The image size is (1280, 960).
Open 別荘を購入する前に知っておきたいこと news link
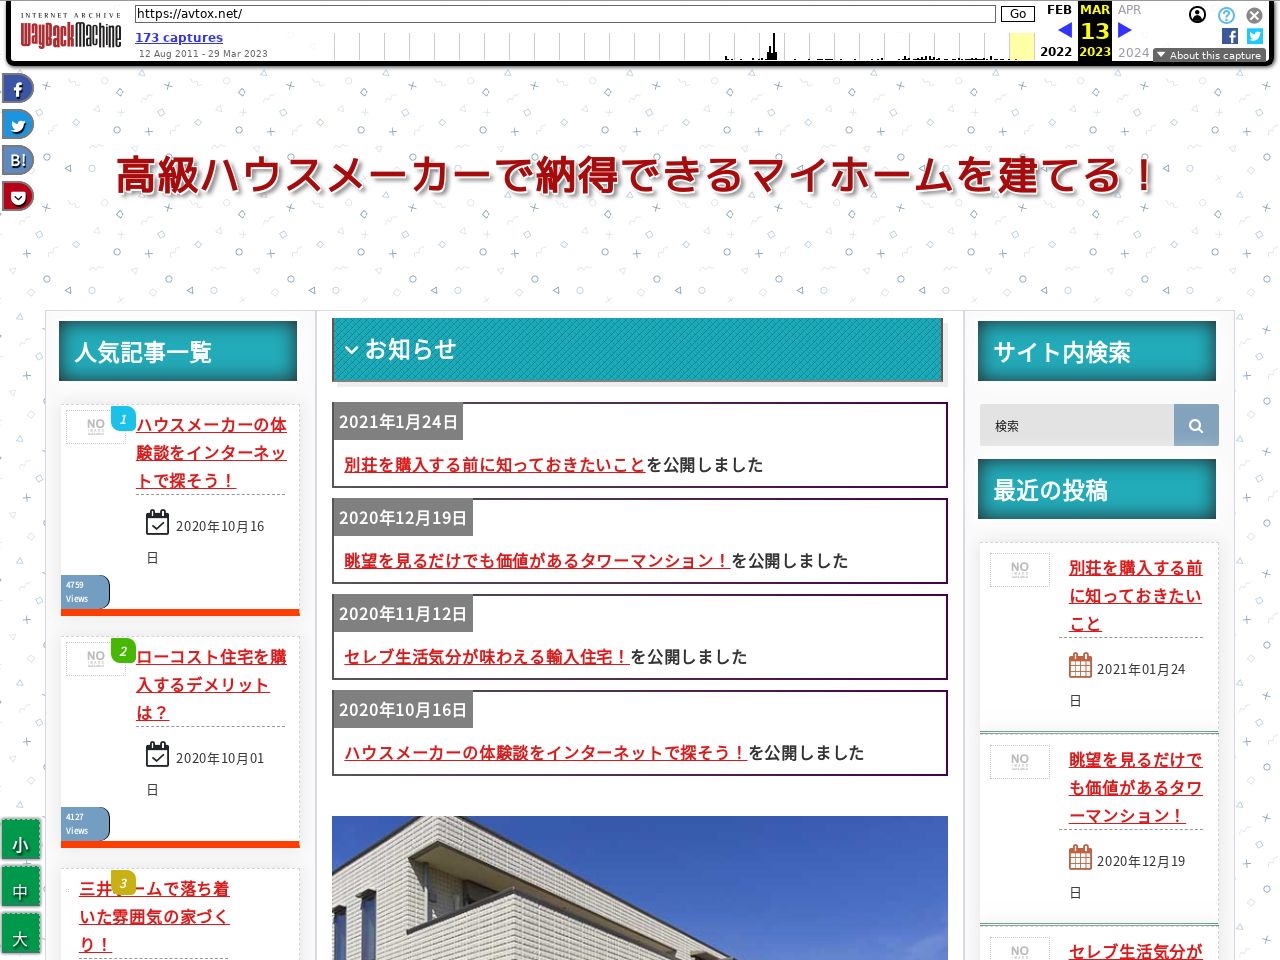494,465
